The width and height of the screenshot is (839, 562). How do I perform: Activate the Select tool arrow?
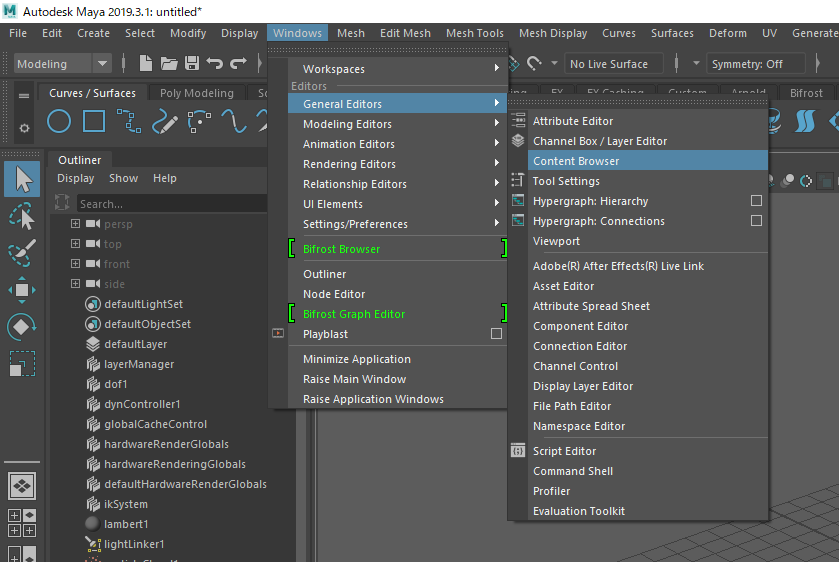click(x=22, y=179)
